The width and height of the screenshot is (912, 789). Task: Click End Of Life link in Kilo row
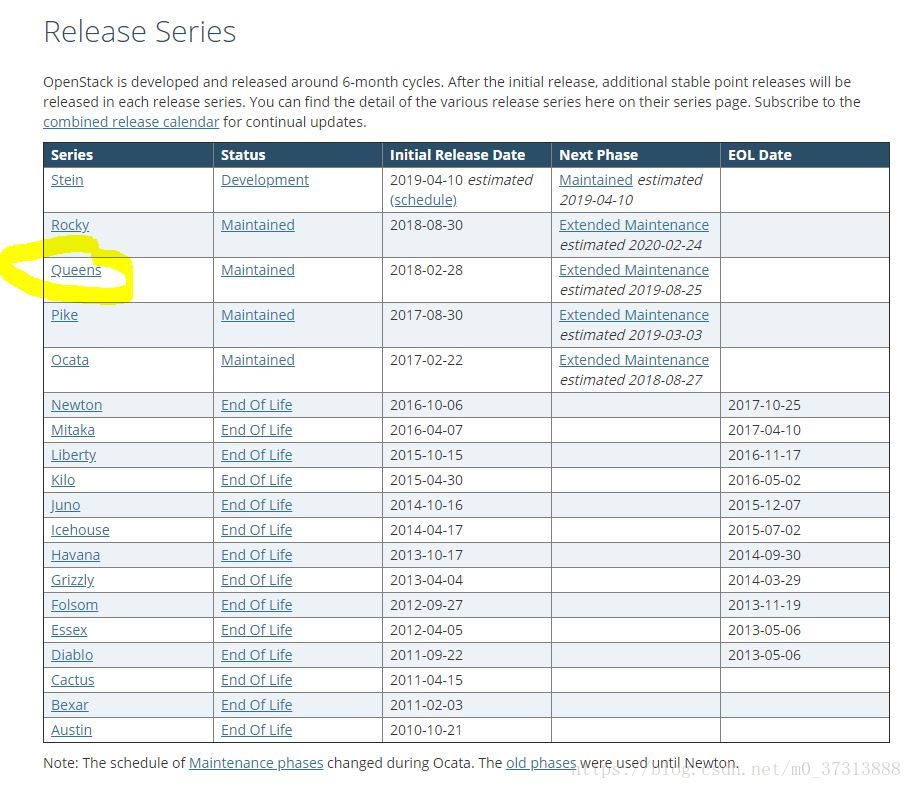point(256,480)
